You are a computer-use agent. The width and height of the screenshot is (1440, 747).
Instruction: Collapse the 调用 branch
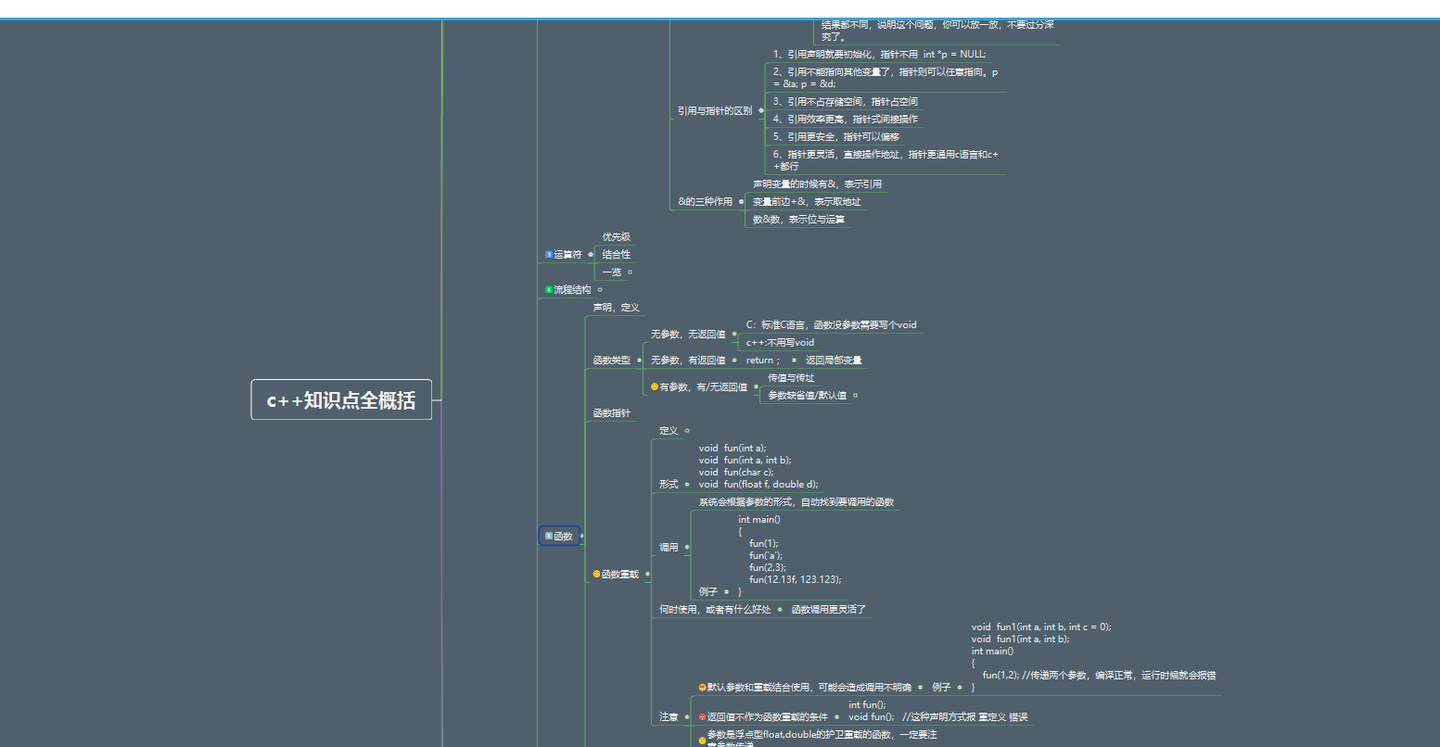[x=687, y=548]
